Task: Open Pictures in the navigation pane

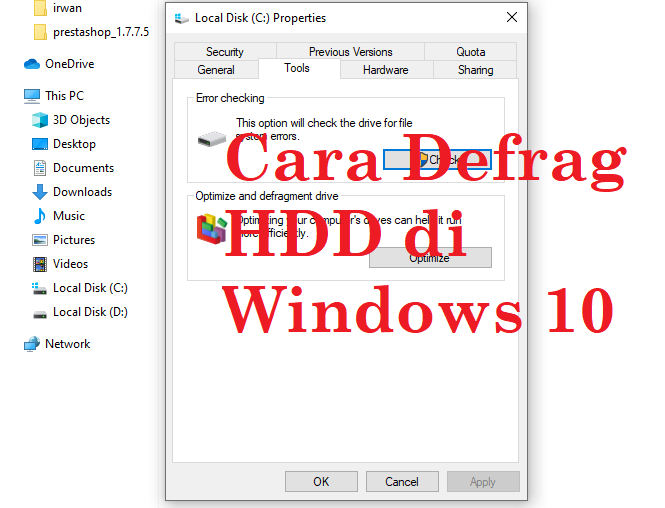Action: [x=74, y=240]
